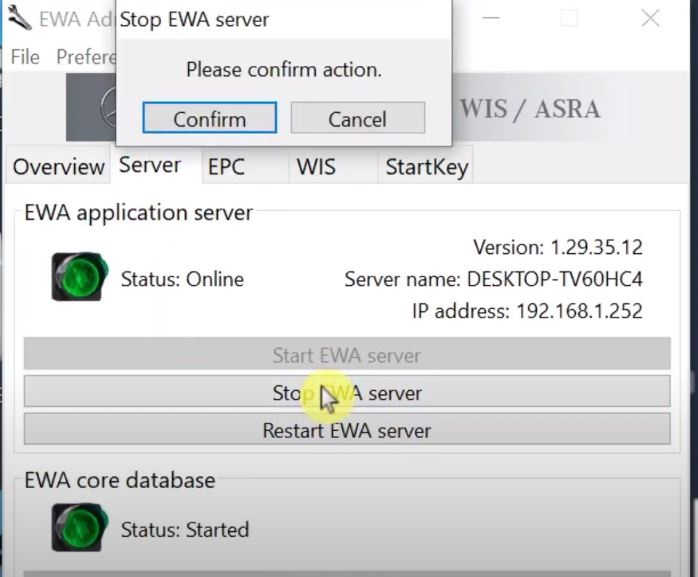Click the 'WIS / ASRA' banner text
Image resolution: width=698 pixels, height=577 pixels.
tap(530, 109)
